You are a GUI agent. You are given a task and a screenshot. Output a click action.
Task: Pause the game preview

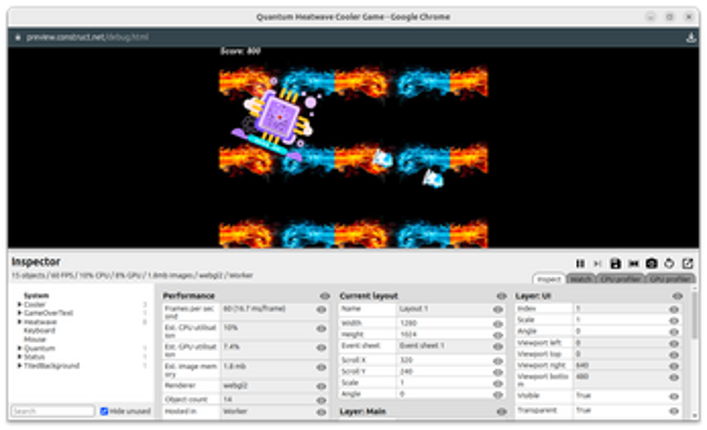point(580,263)
